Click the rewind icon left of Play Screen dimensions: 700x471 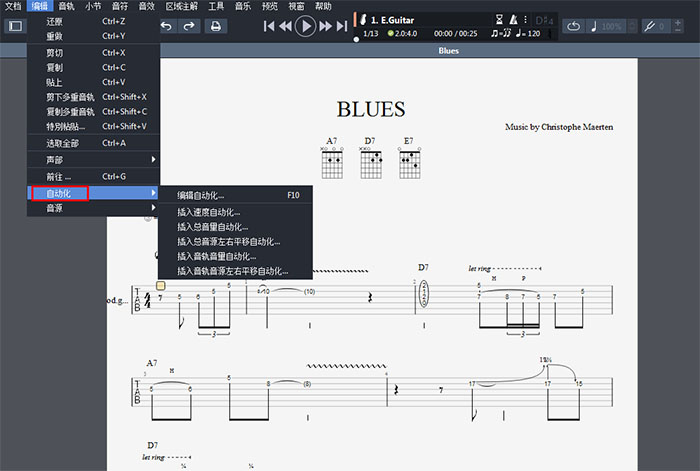[x=286, y=26]
